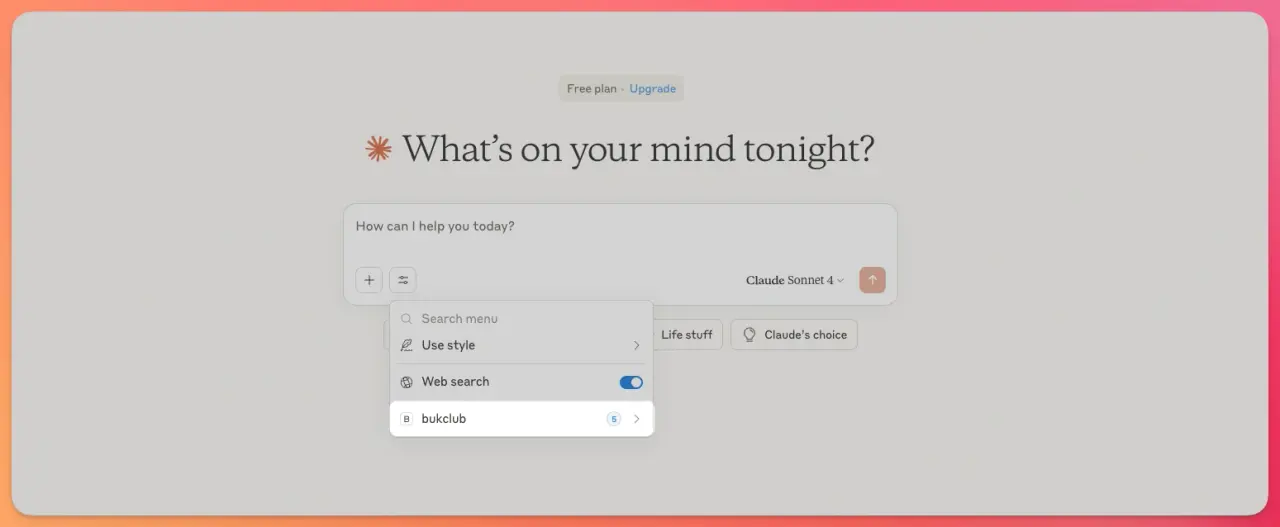Open the Claude Sonnet 4 model selector

[x=795, y=280]
